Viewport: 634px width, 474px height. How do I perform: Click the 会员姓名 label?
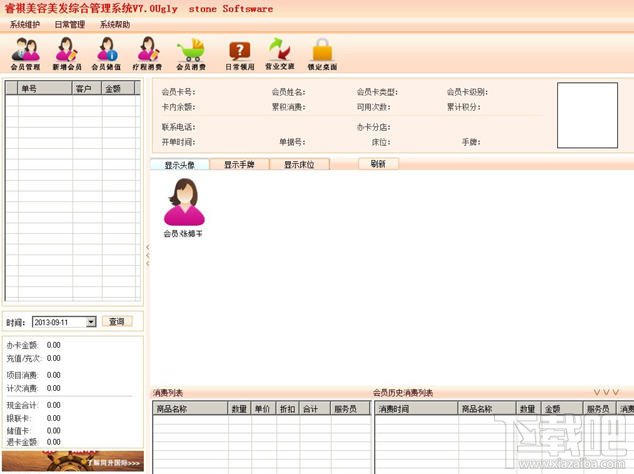click(289, 92)
